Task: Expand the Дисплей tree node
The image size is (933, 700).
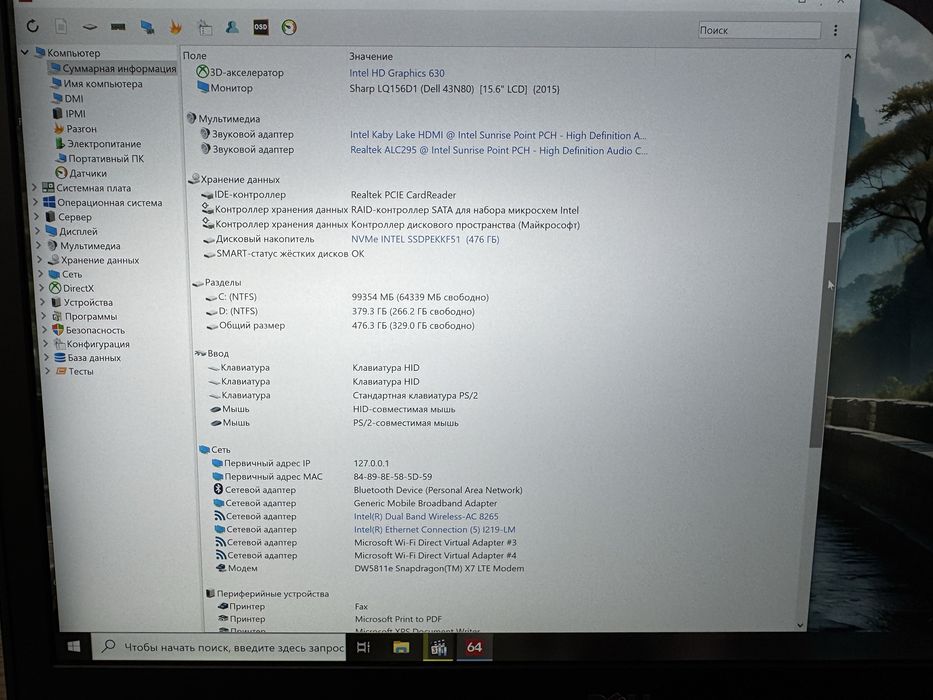Action: coord(38,232)
